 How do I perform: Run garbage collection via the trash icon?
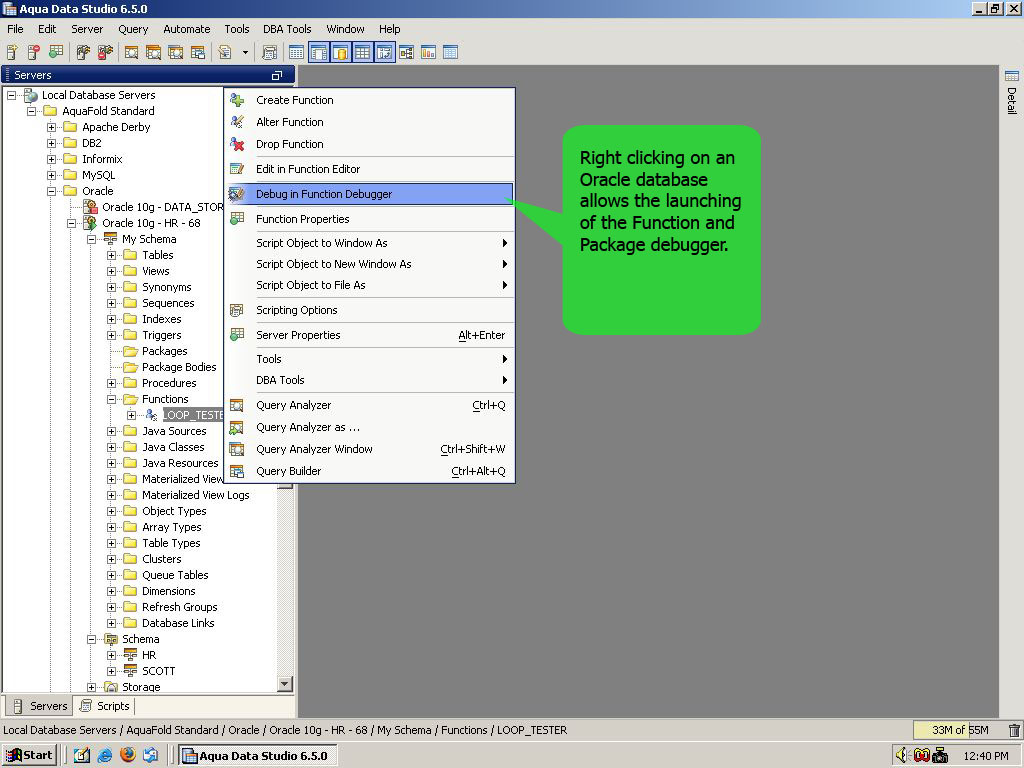click(x=1014, y=730)
